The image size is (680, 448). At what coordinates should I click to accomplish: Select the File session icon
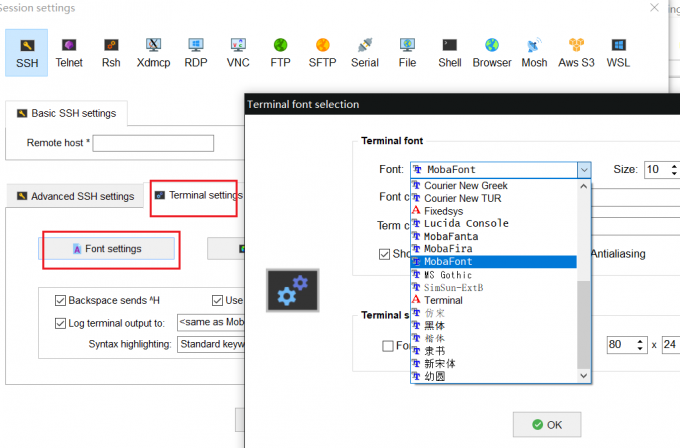[x=407, y=53]
